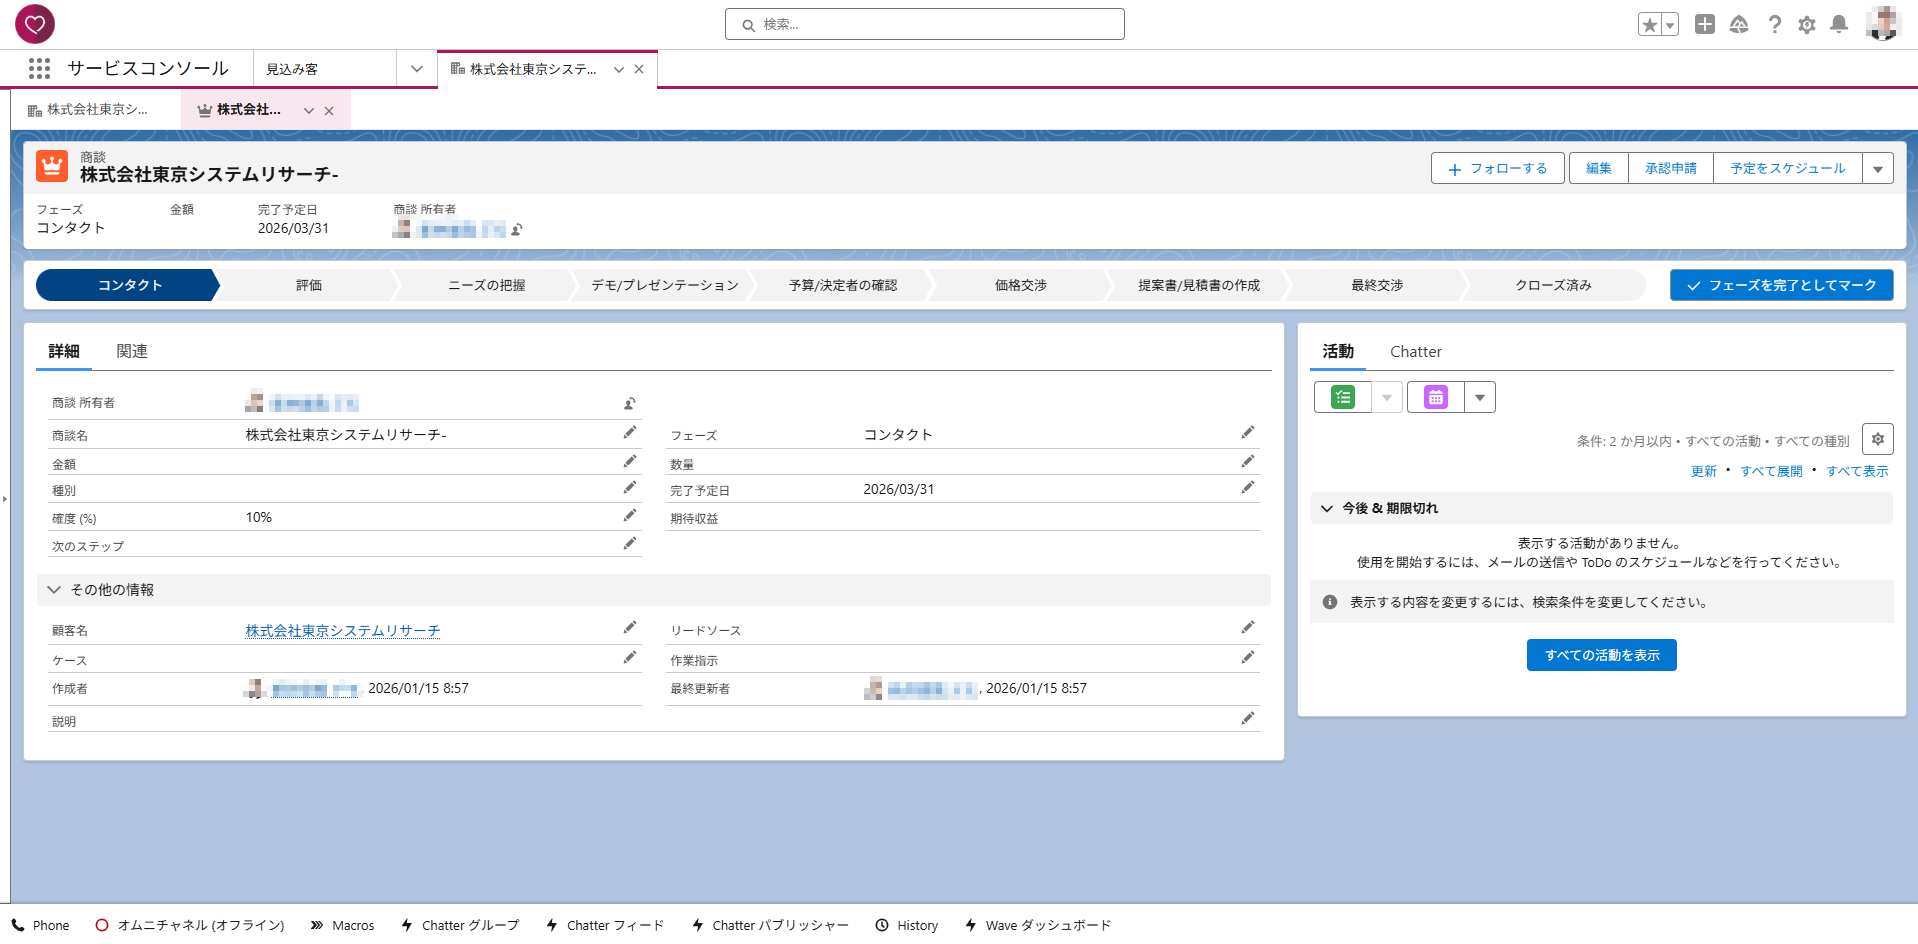
Task: Click the notifications bell icon
Action: 1838,24
